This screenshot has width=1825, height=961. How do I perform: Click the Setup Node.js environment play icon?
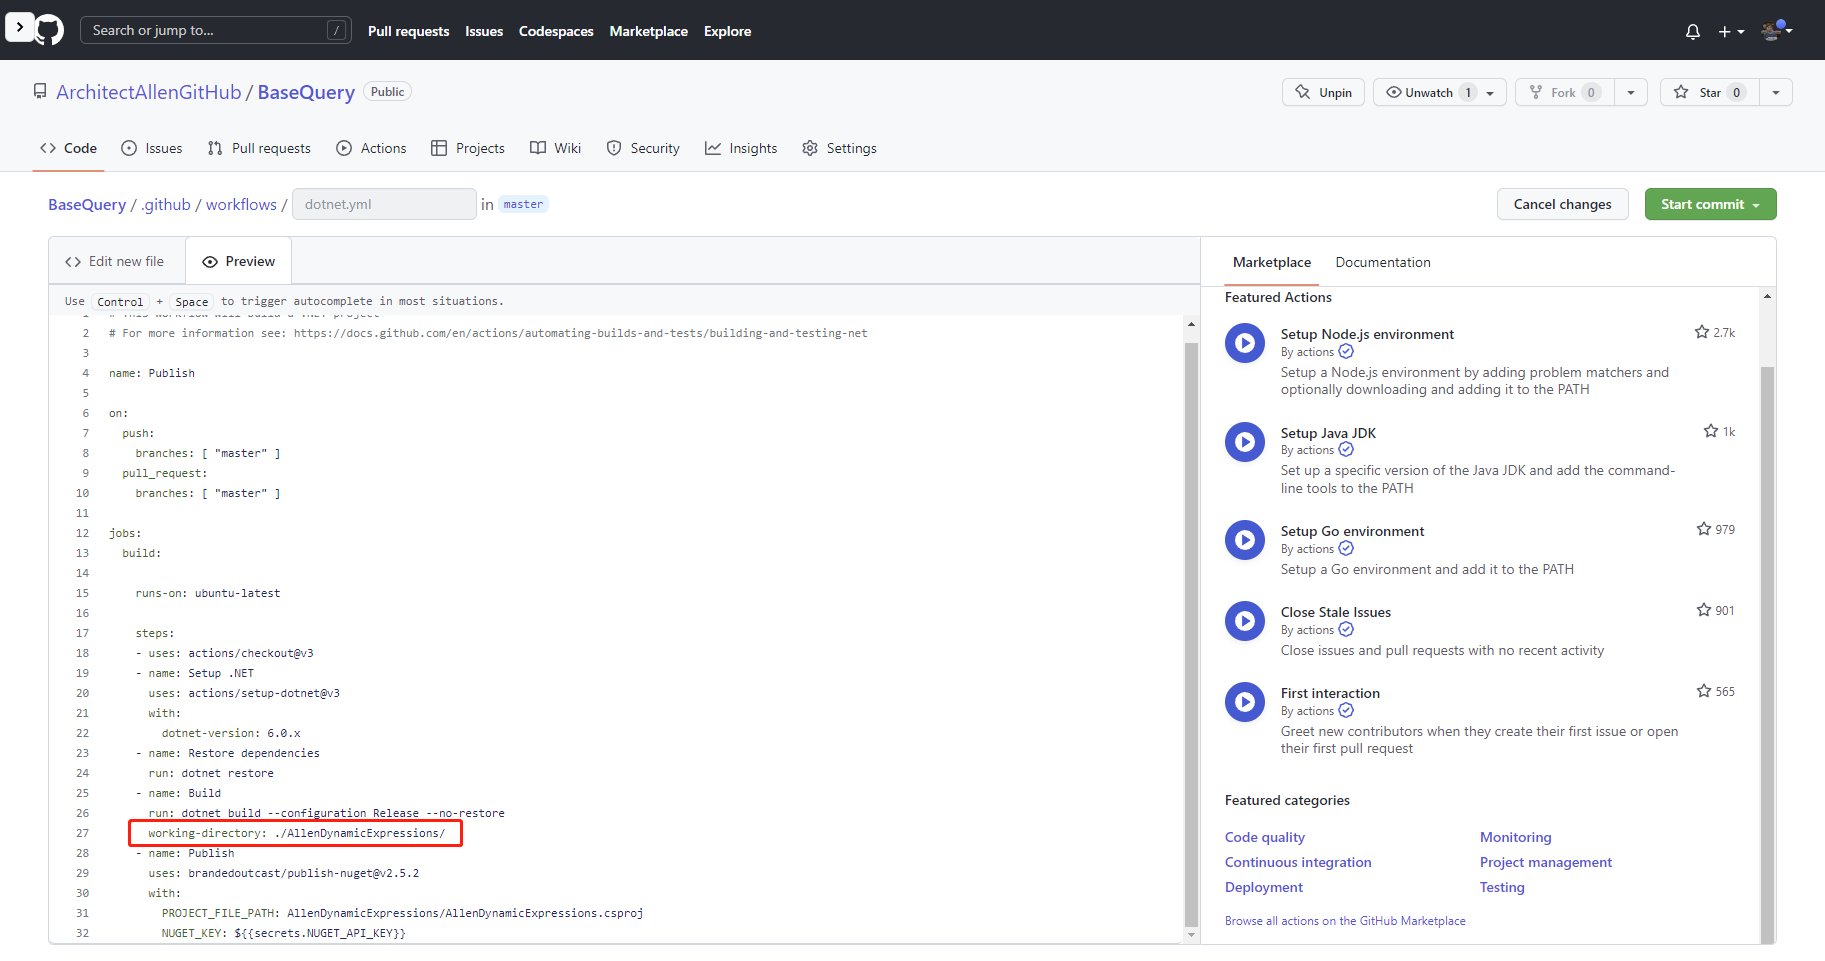click(1245, 343)
